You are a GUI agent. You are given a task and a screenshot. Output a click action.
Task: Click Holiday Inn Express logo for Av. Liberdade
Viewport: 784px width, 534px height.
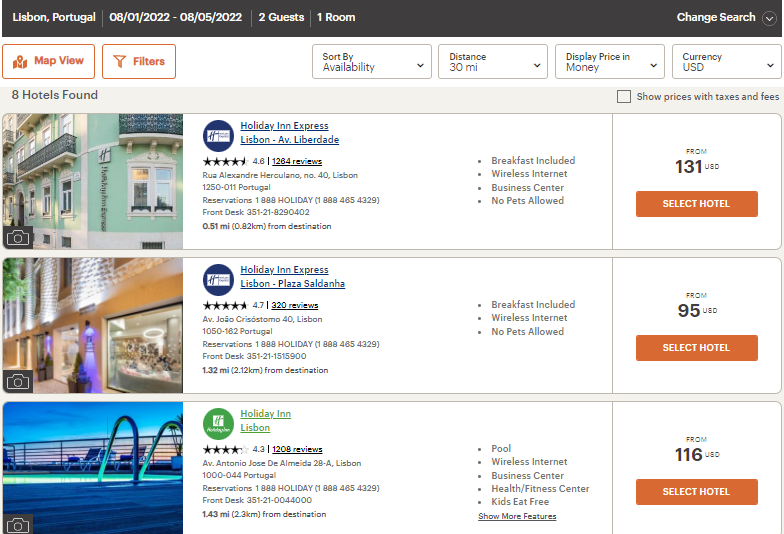pyautogui.click(x=218, y=135)
